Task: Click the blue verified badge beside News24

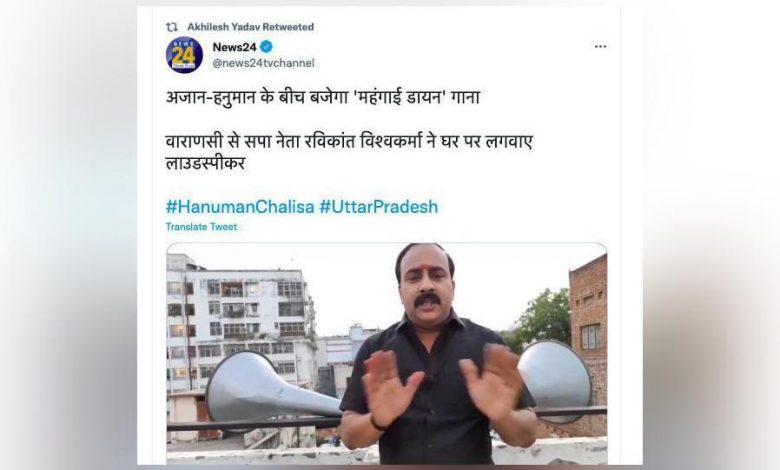Action: pyautogui.click(x=266, y=47)
